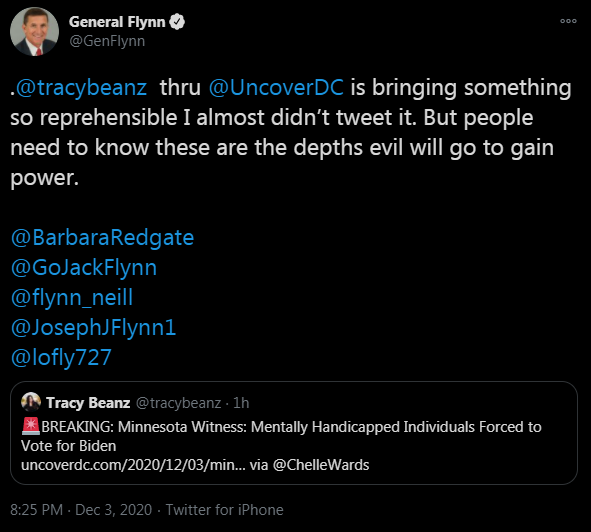Screen dimensions: 591x532
Task: Open Tracy Beanz name in quoted tweet
Action: coord(88,403)
